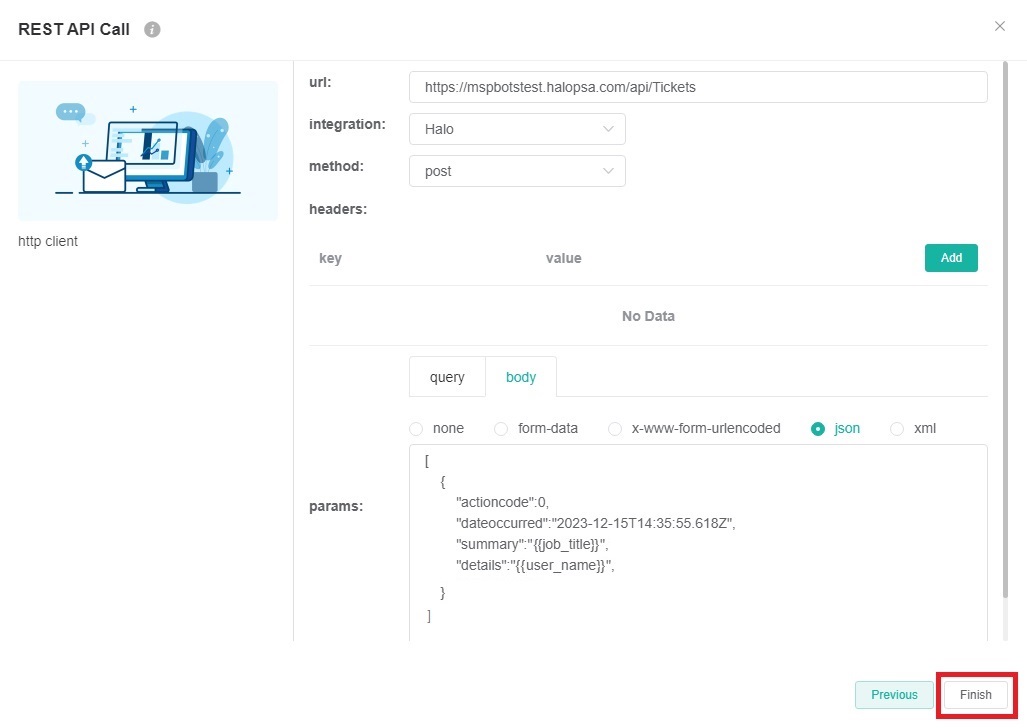Click the Finish button

click(975, 695)
